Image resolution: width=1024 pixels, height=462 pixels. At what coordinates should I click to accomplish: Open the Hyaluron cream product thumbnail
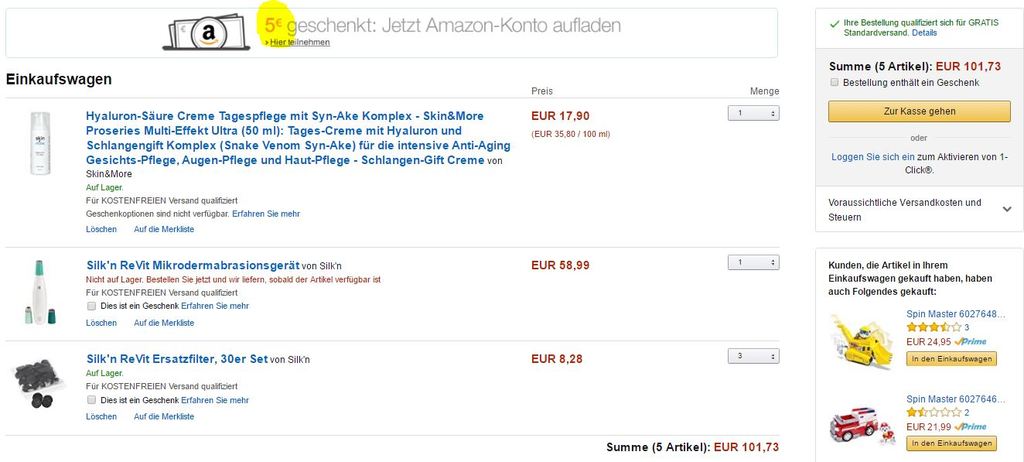coord(40,144)
